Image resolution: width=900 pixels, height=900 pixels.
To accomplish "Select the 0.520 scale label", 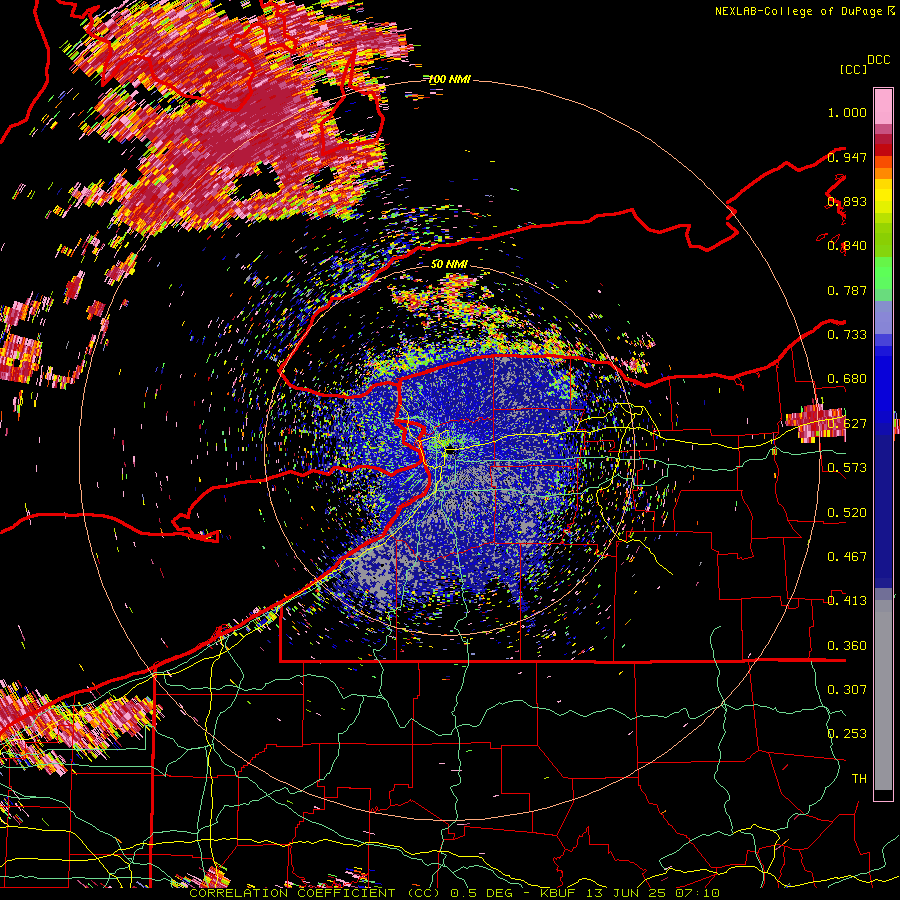I will tap(847, 512).
